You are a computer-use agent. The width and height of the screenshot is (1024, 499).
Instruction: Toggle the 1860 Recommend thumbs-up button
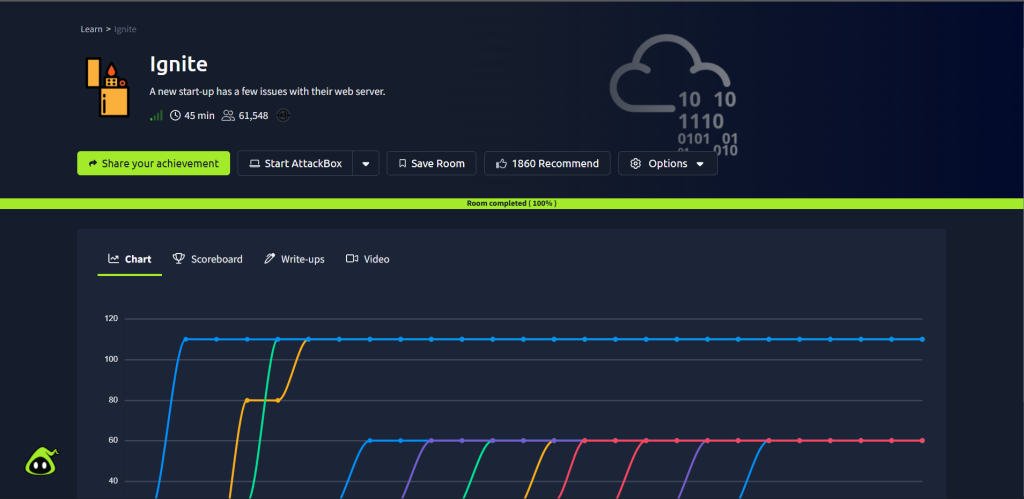coord(547,164)
